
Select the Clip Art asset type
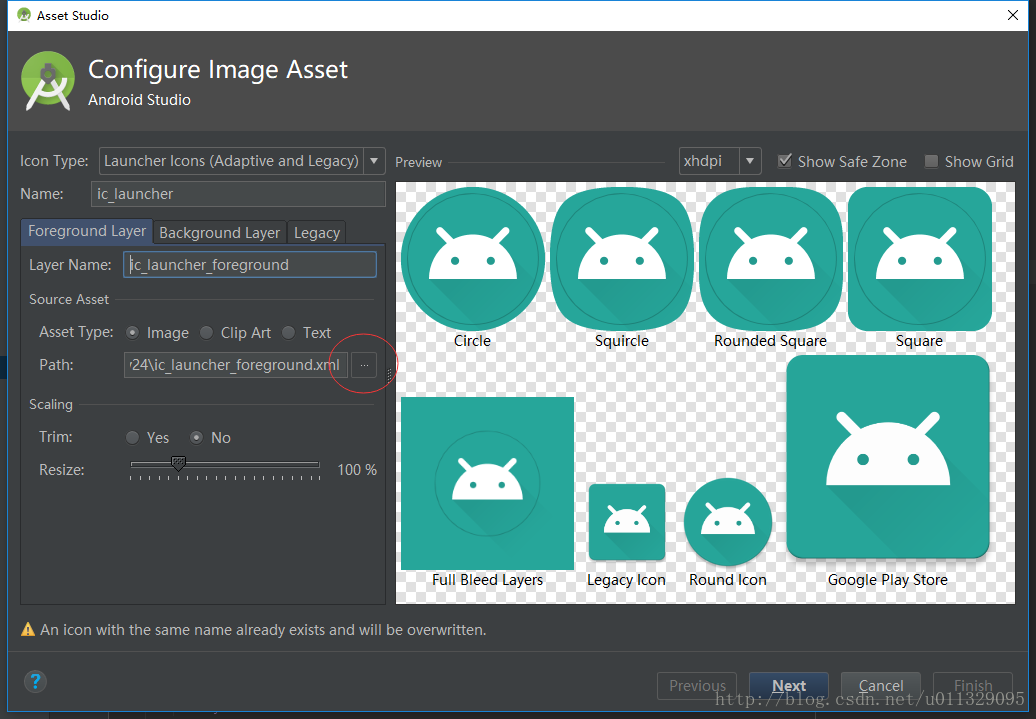click(206, 332)
